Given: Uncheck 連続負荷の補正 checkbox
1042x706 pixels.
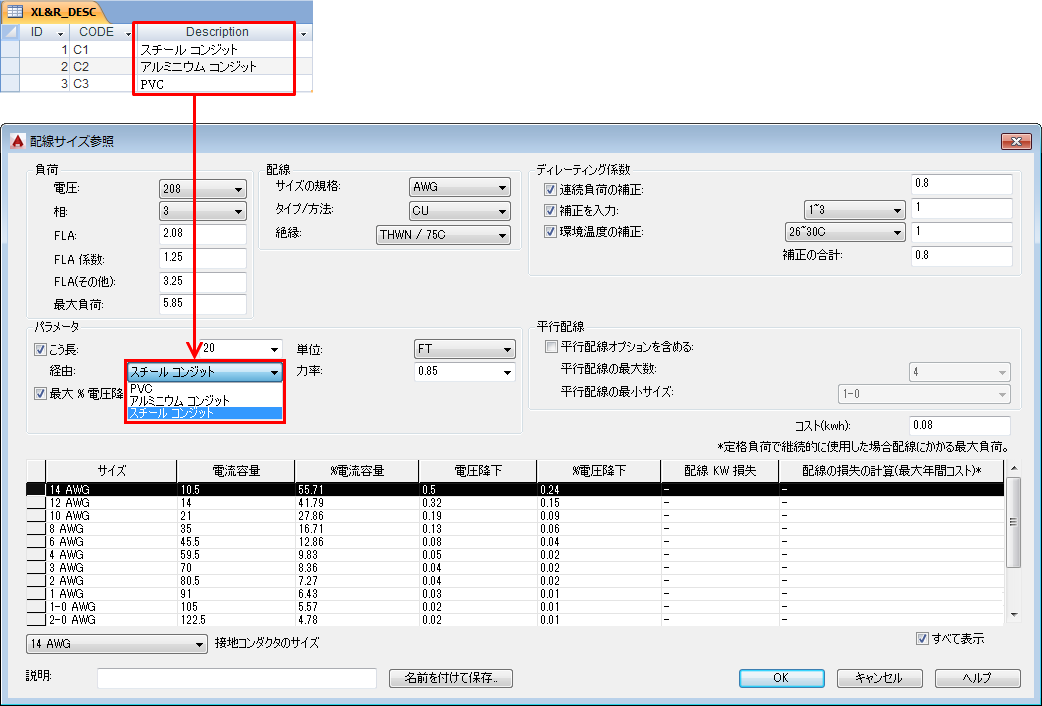Looking at the screenshot, I should point(550,189).
